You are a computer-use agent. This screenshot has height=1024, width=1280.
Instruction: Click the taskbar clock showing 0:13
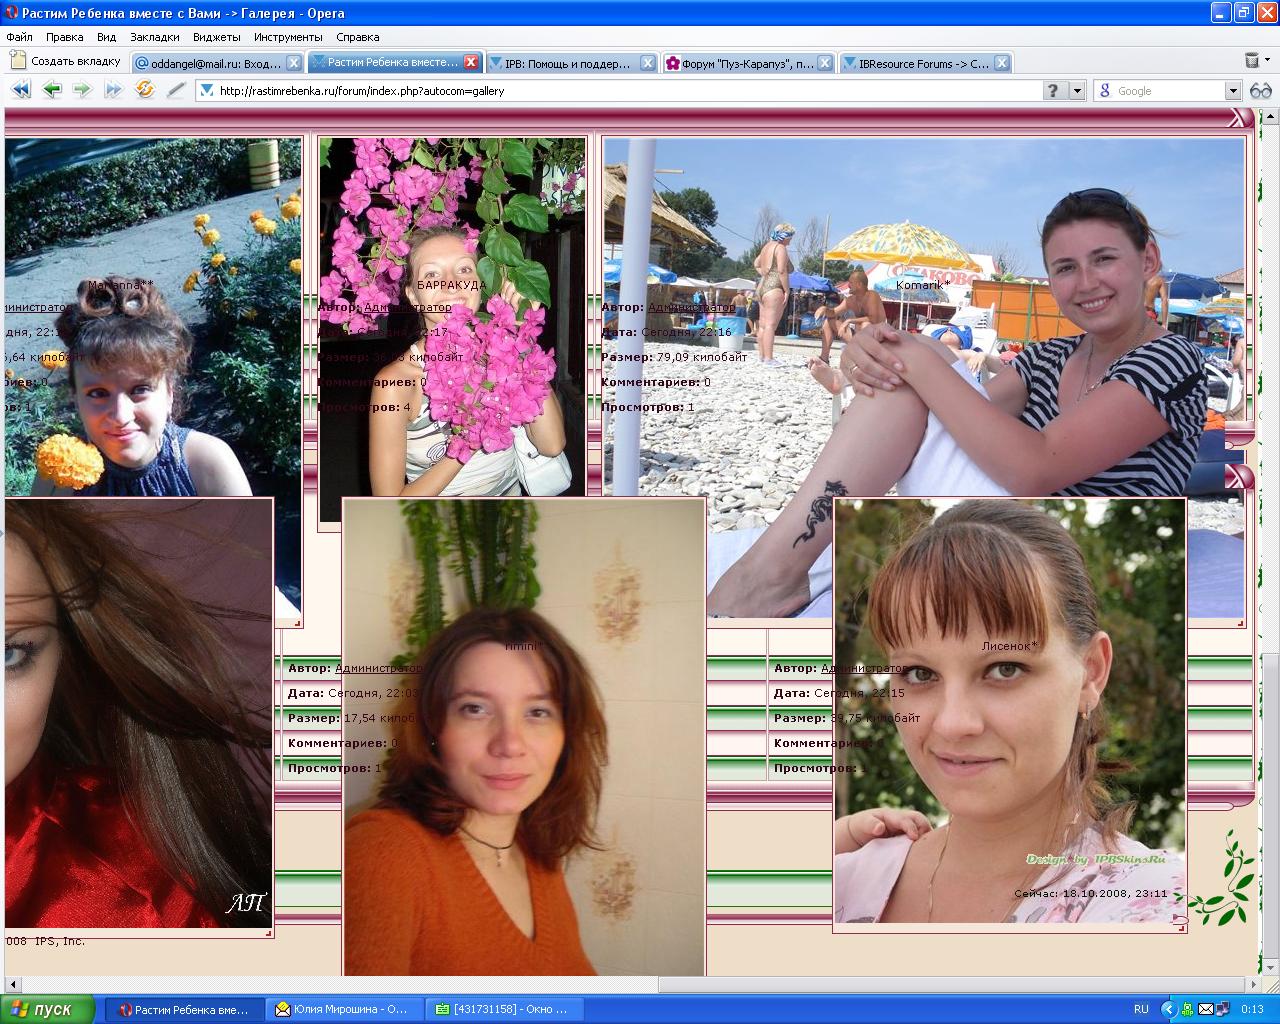point(1252,1010)
